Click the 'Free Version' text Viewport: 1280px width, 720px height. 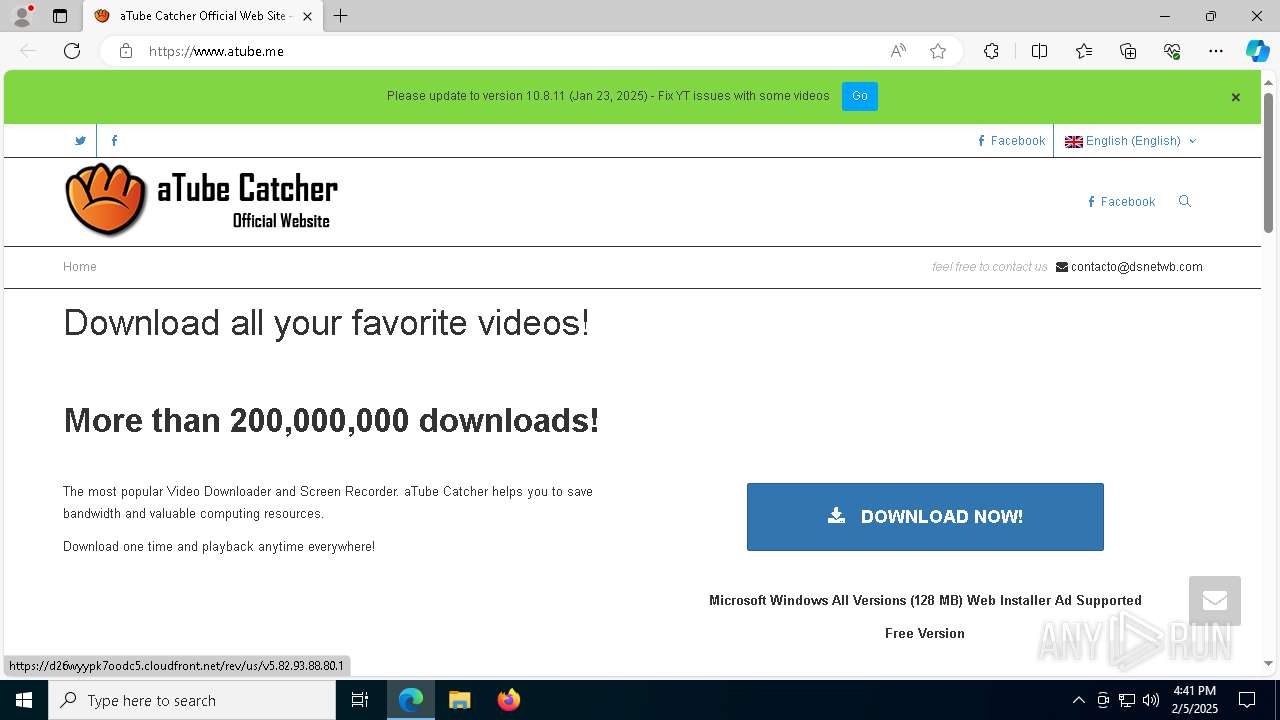925,634
